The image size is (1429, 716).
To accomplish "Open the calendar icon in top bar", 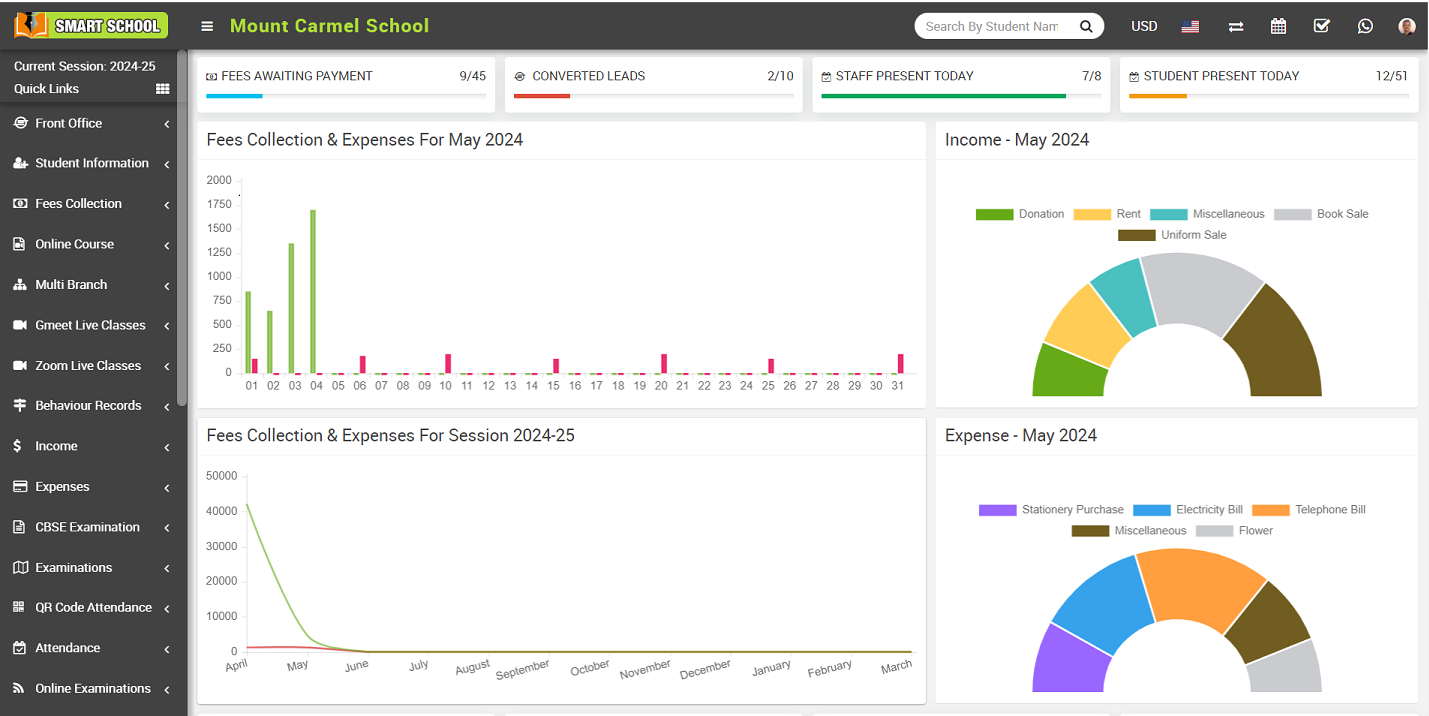I will click(1278, 27).
